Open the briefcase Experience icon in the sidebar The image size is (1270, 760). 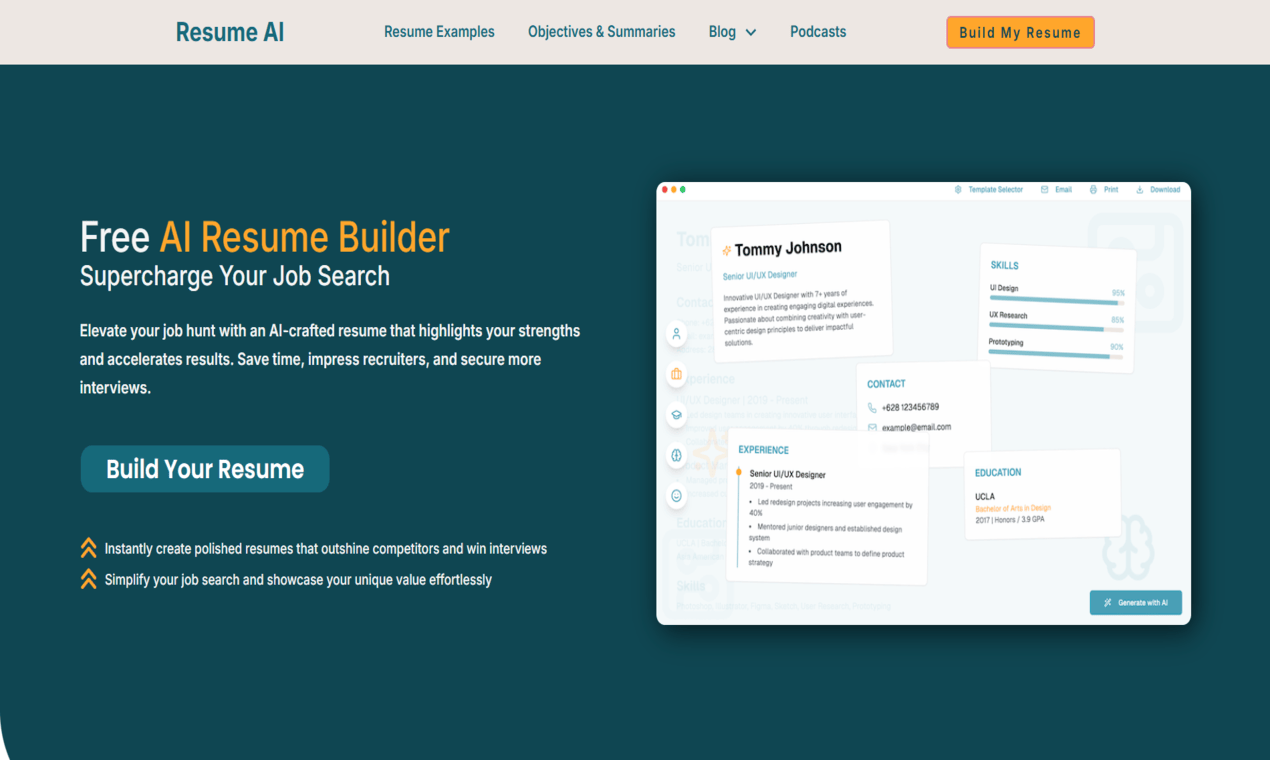[676, 374]
